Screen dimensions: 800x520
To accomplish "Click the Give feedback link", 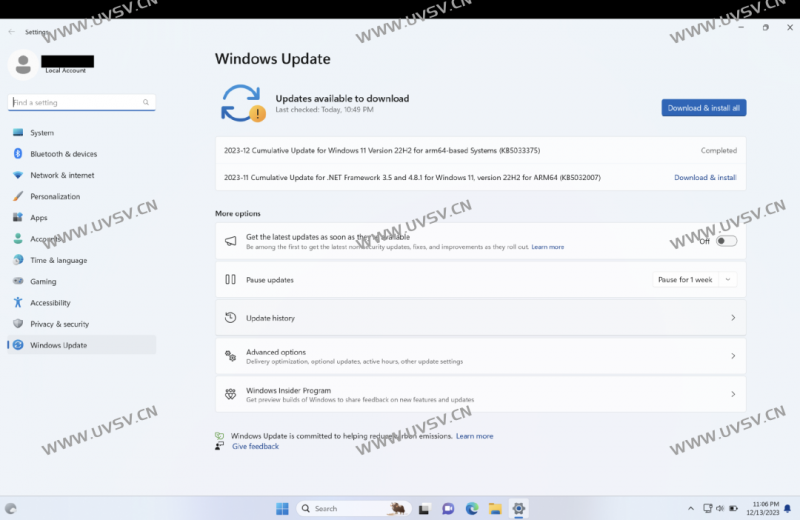I will click(256, 446).
